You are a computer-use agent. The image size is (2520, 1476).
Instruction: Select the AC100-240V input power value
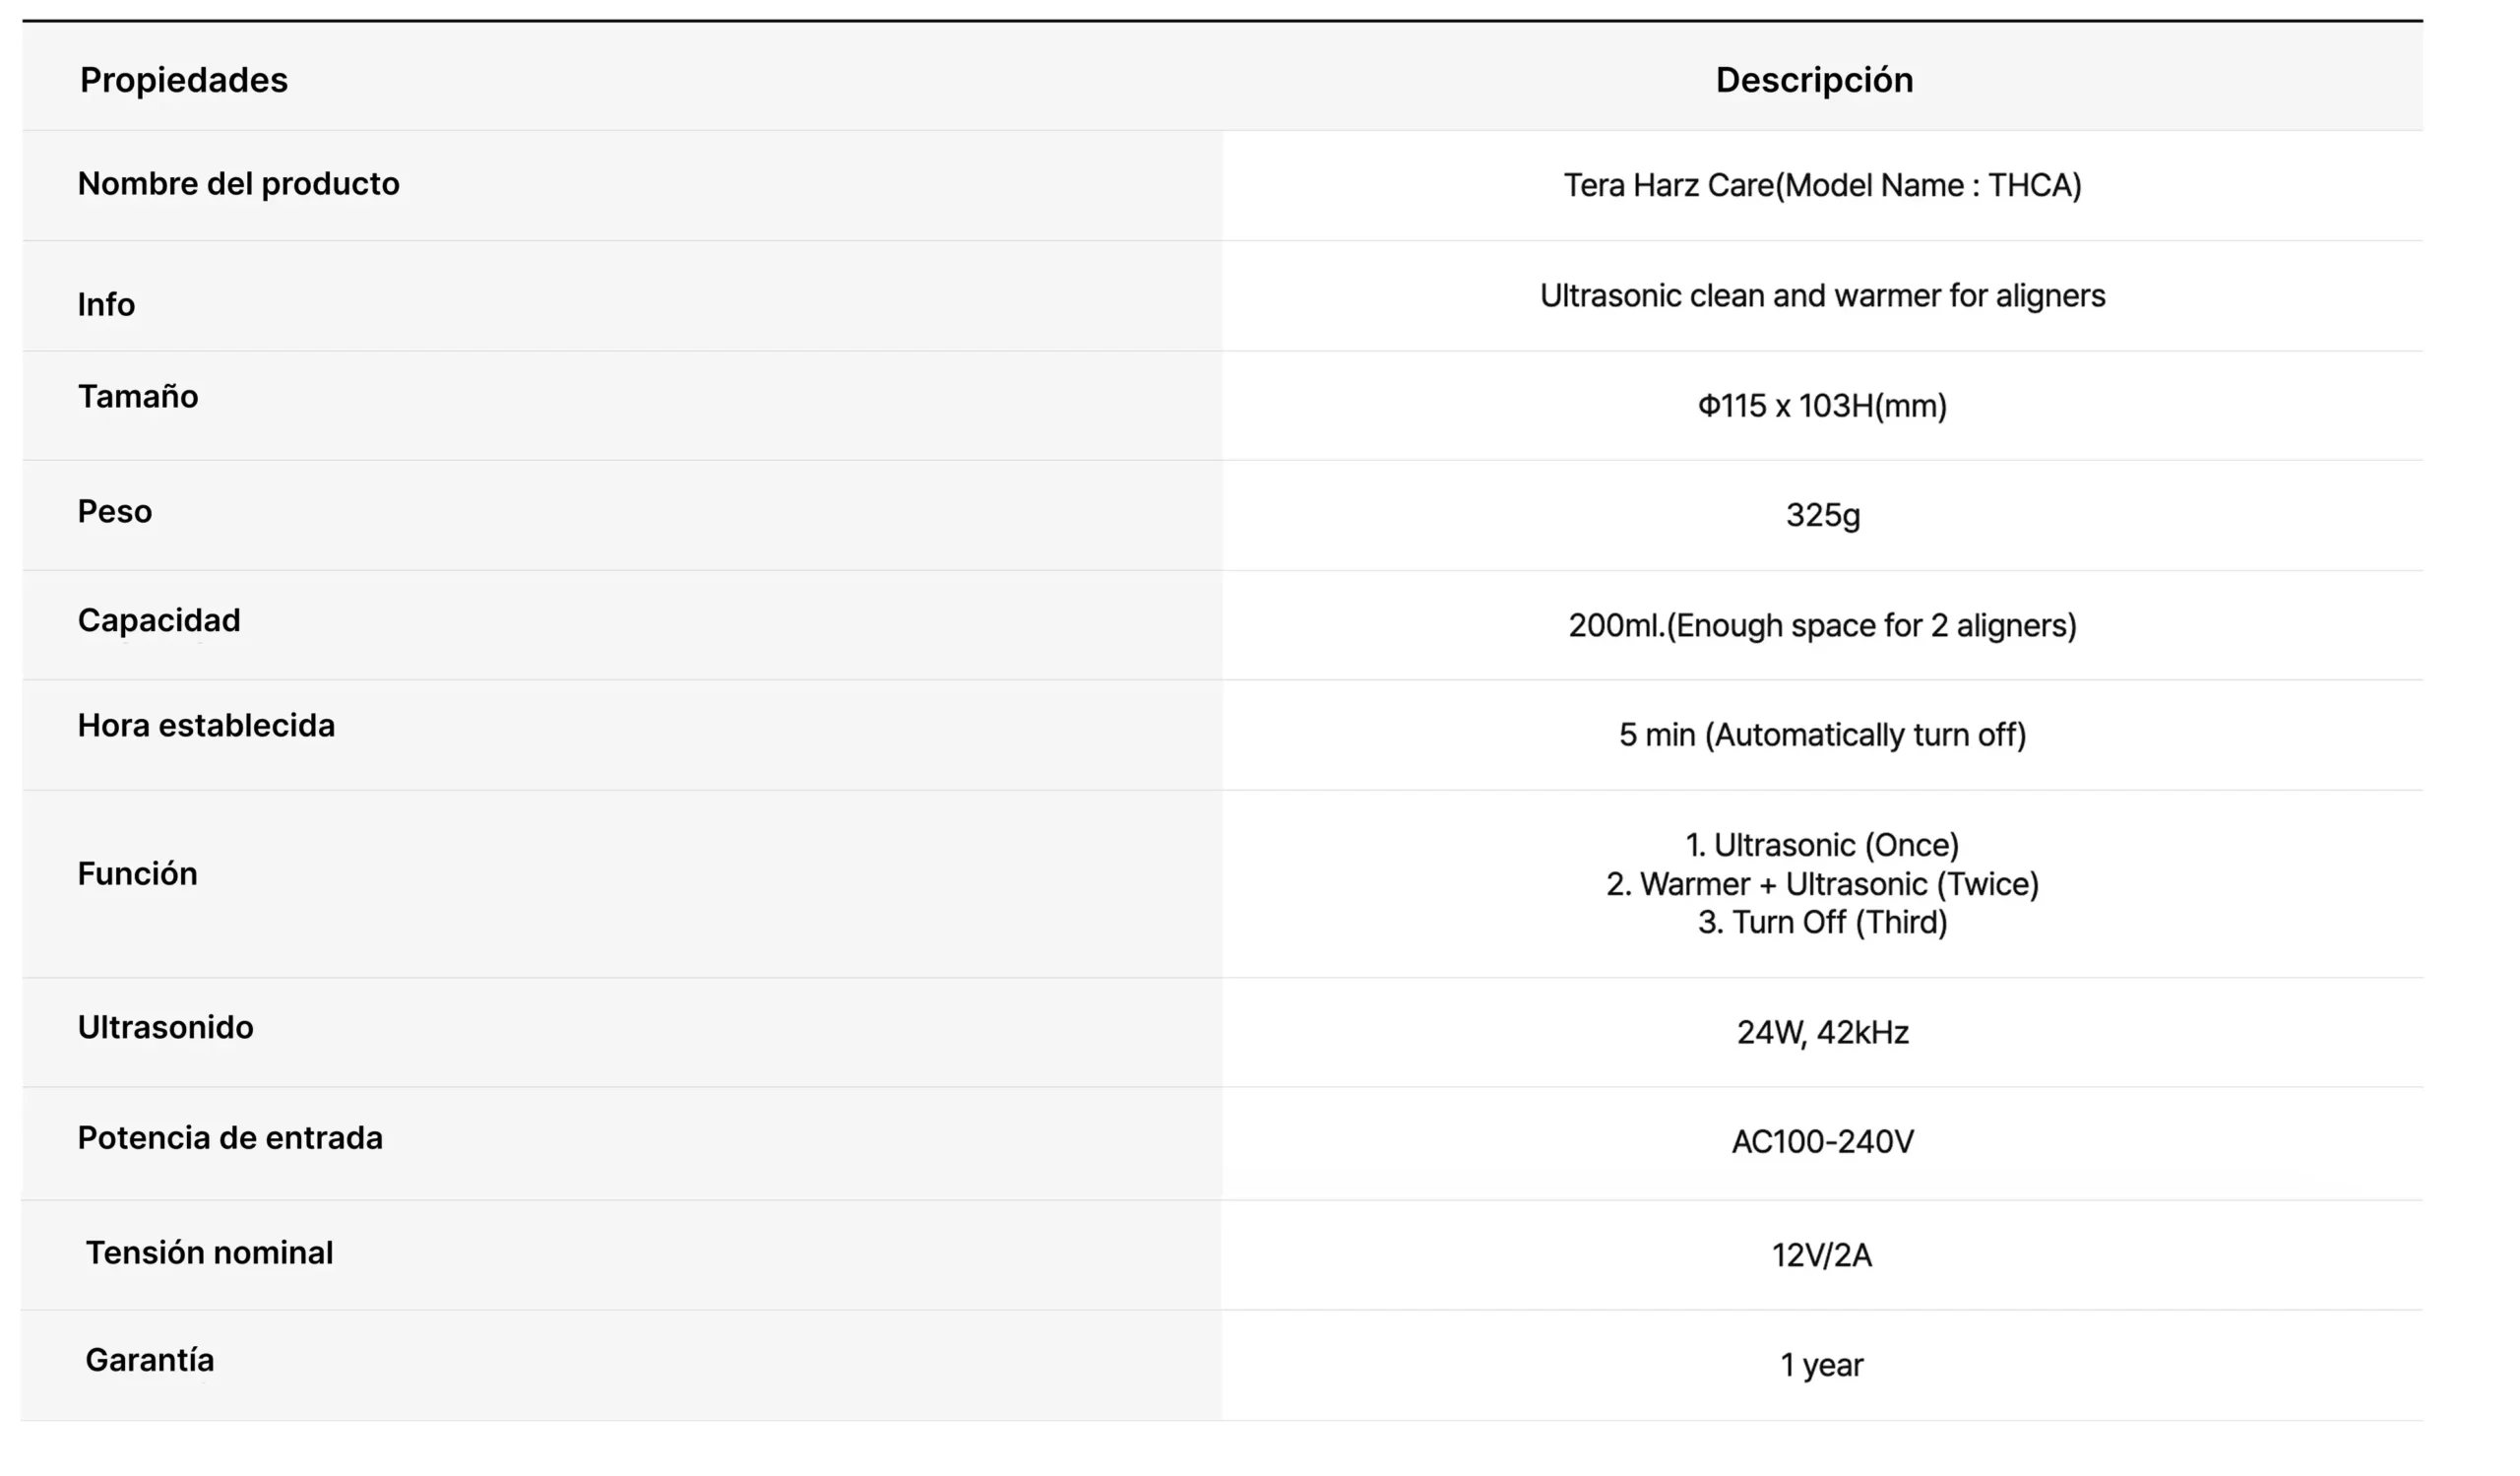tap(1822, 1142)
